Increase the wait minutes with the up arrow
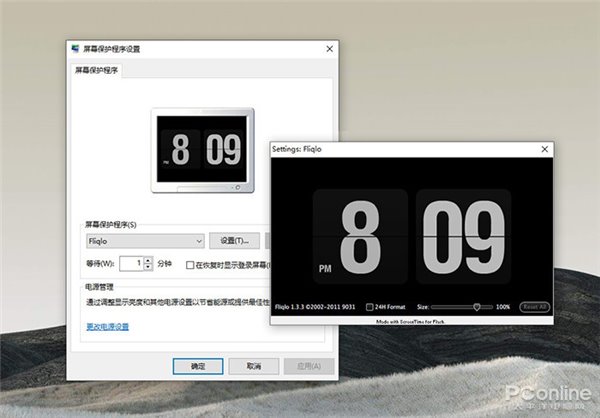 [148, 260]
